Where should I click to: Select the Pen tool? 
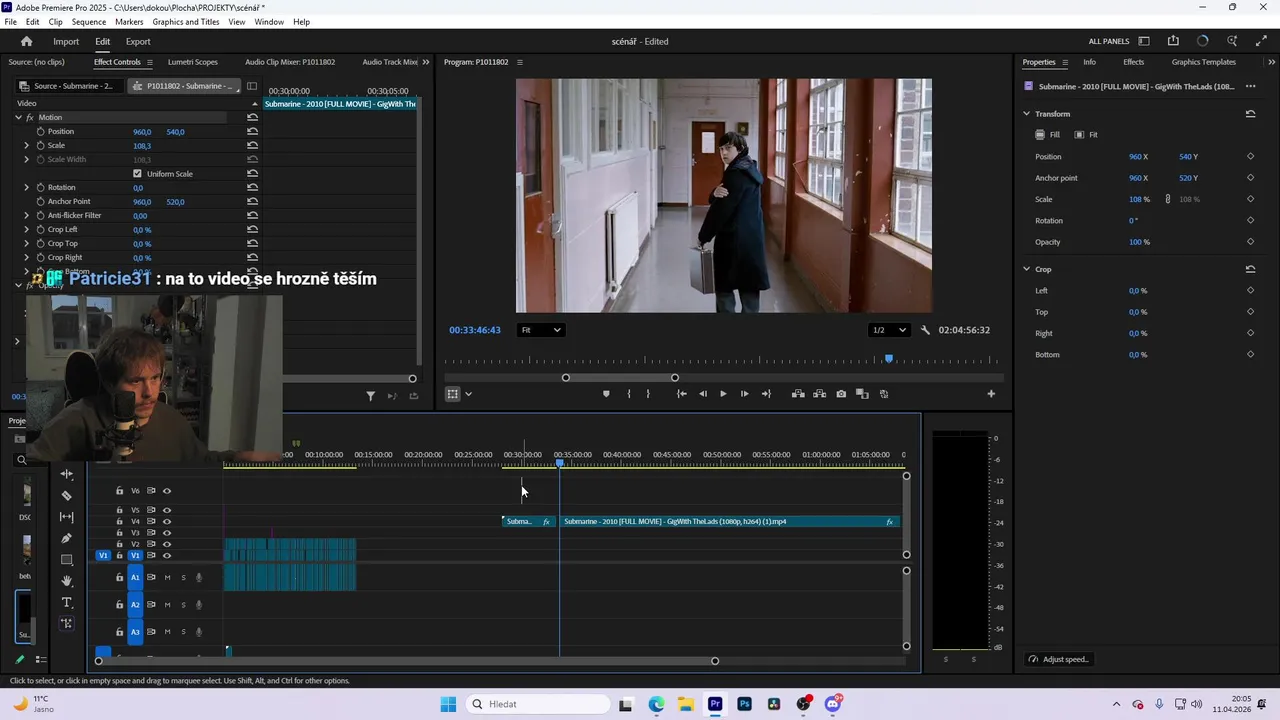tap(67, 538)
